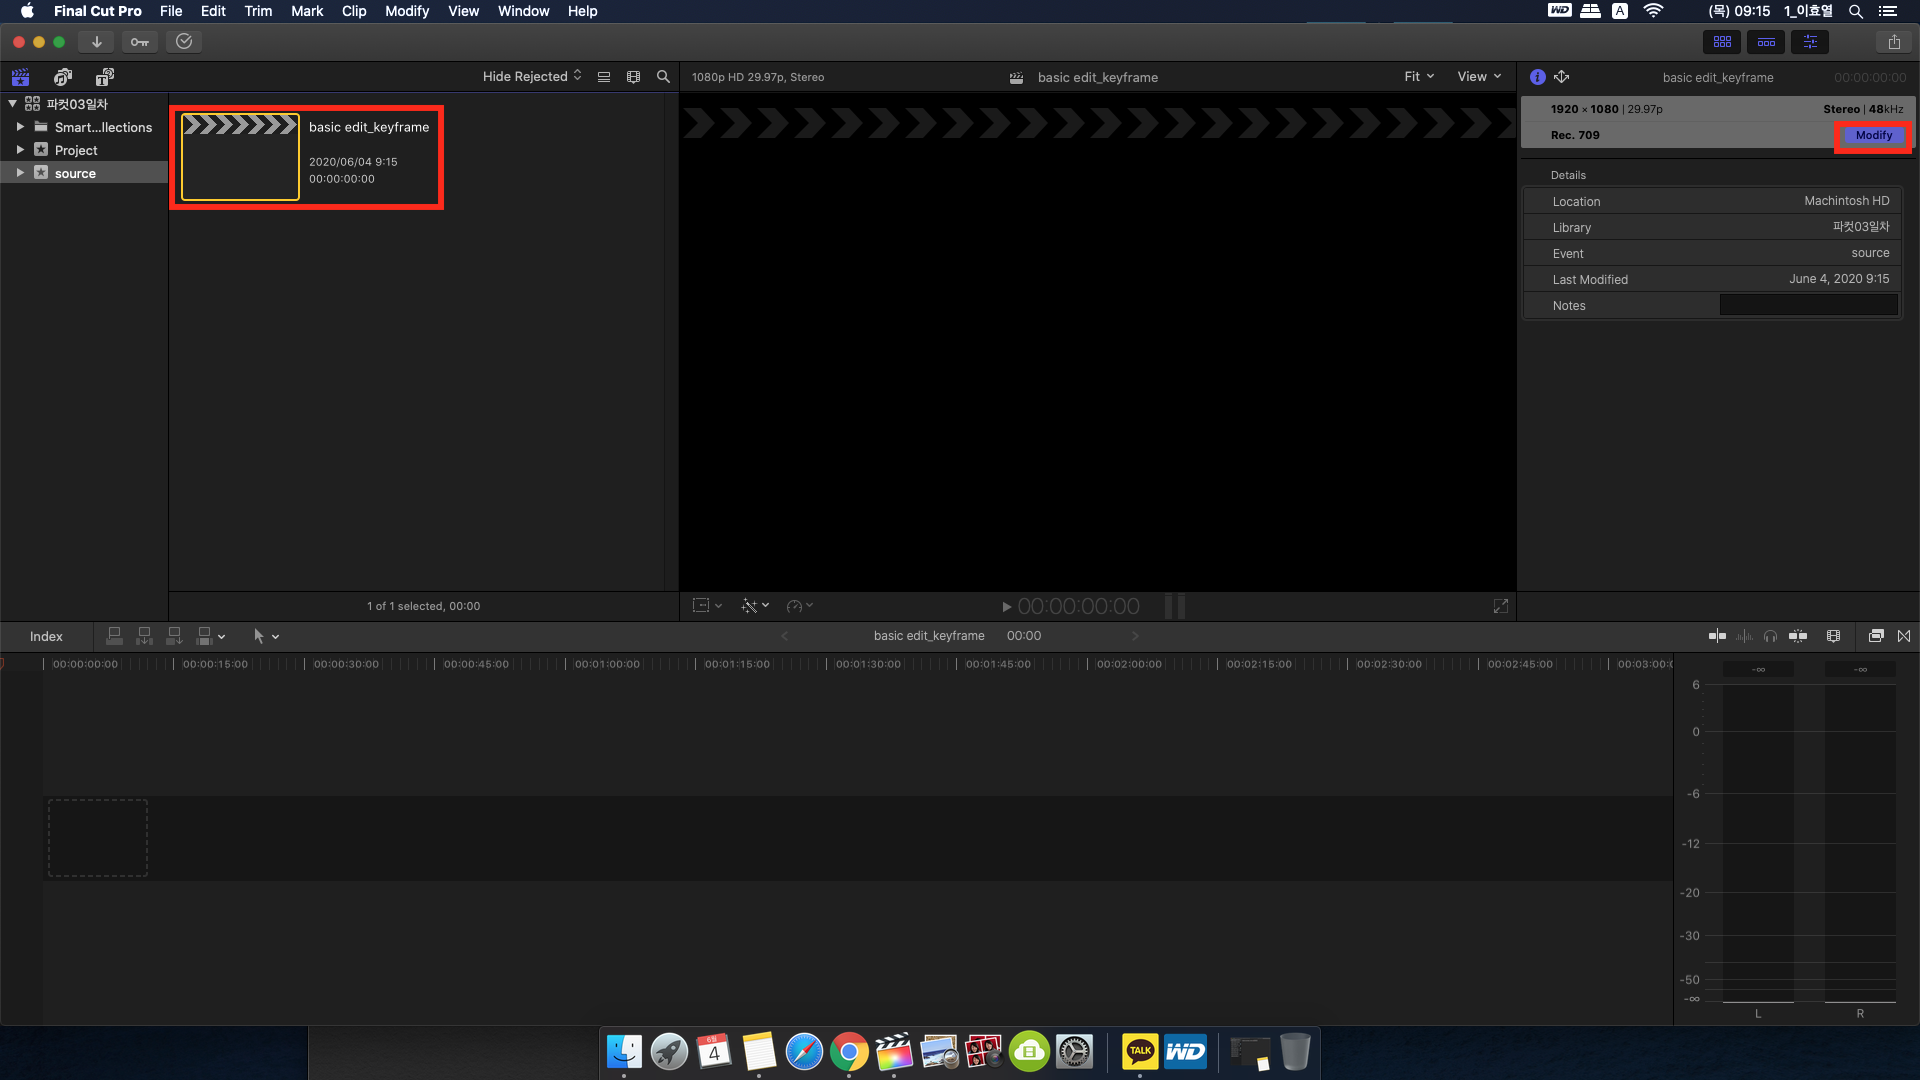Click Overwrite clip edit icon
This screenshot has width=1920, height=1080.
204,636
